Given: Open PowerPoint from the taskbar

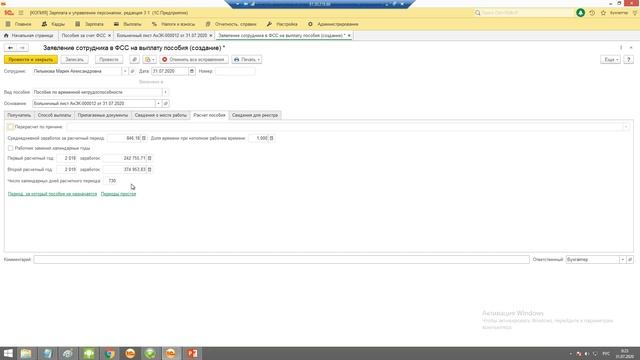Looking at the screenshot, I should 192,353.
